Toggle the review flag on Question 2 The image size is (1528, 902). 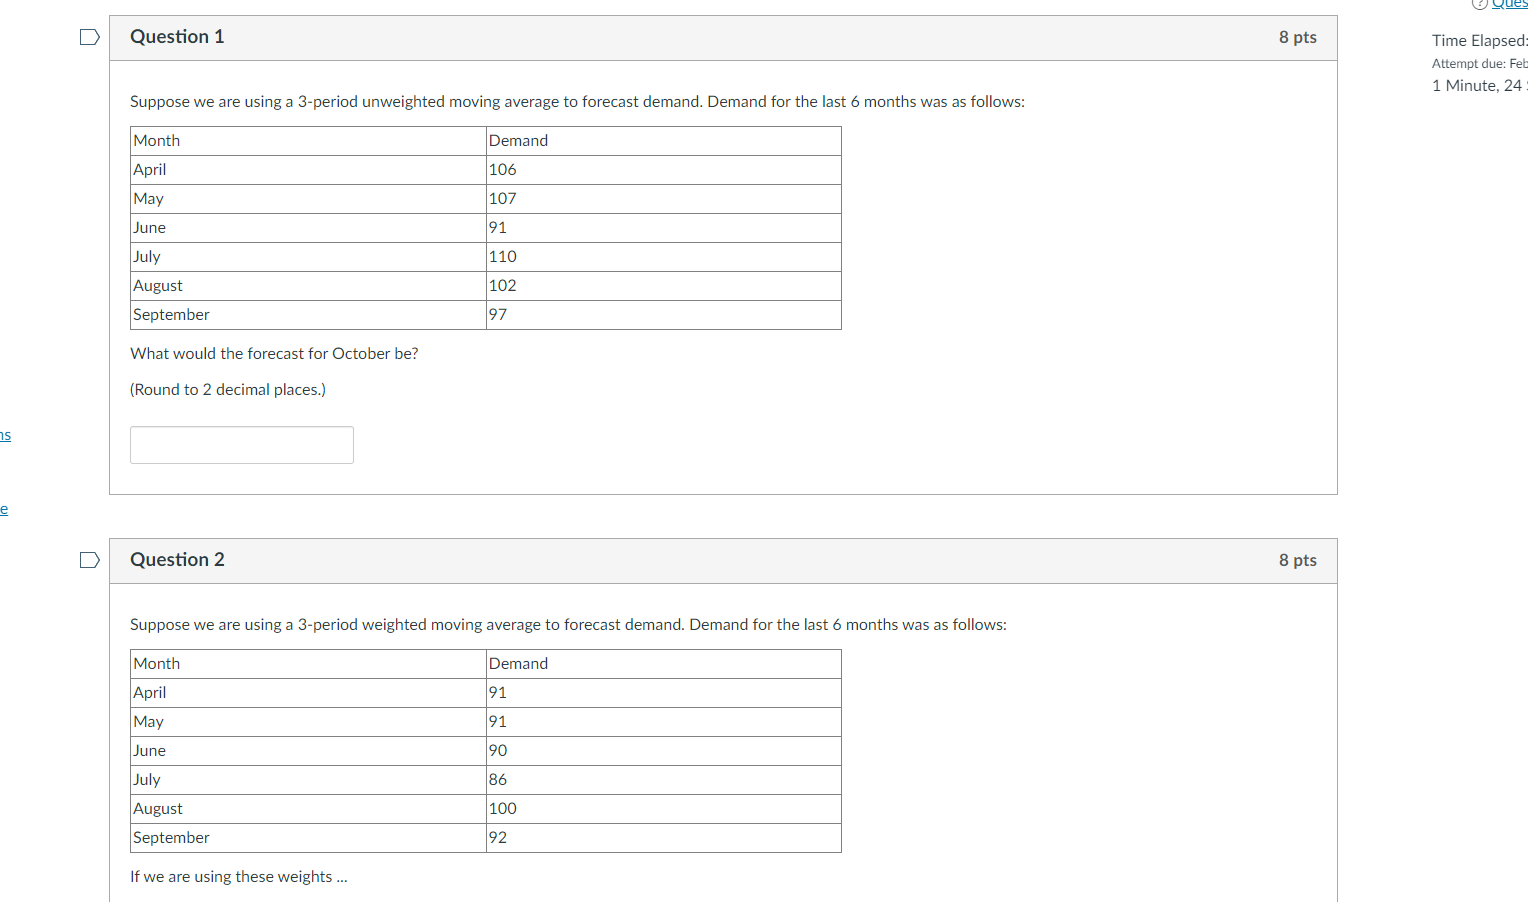point(89,560)
